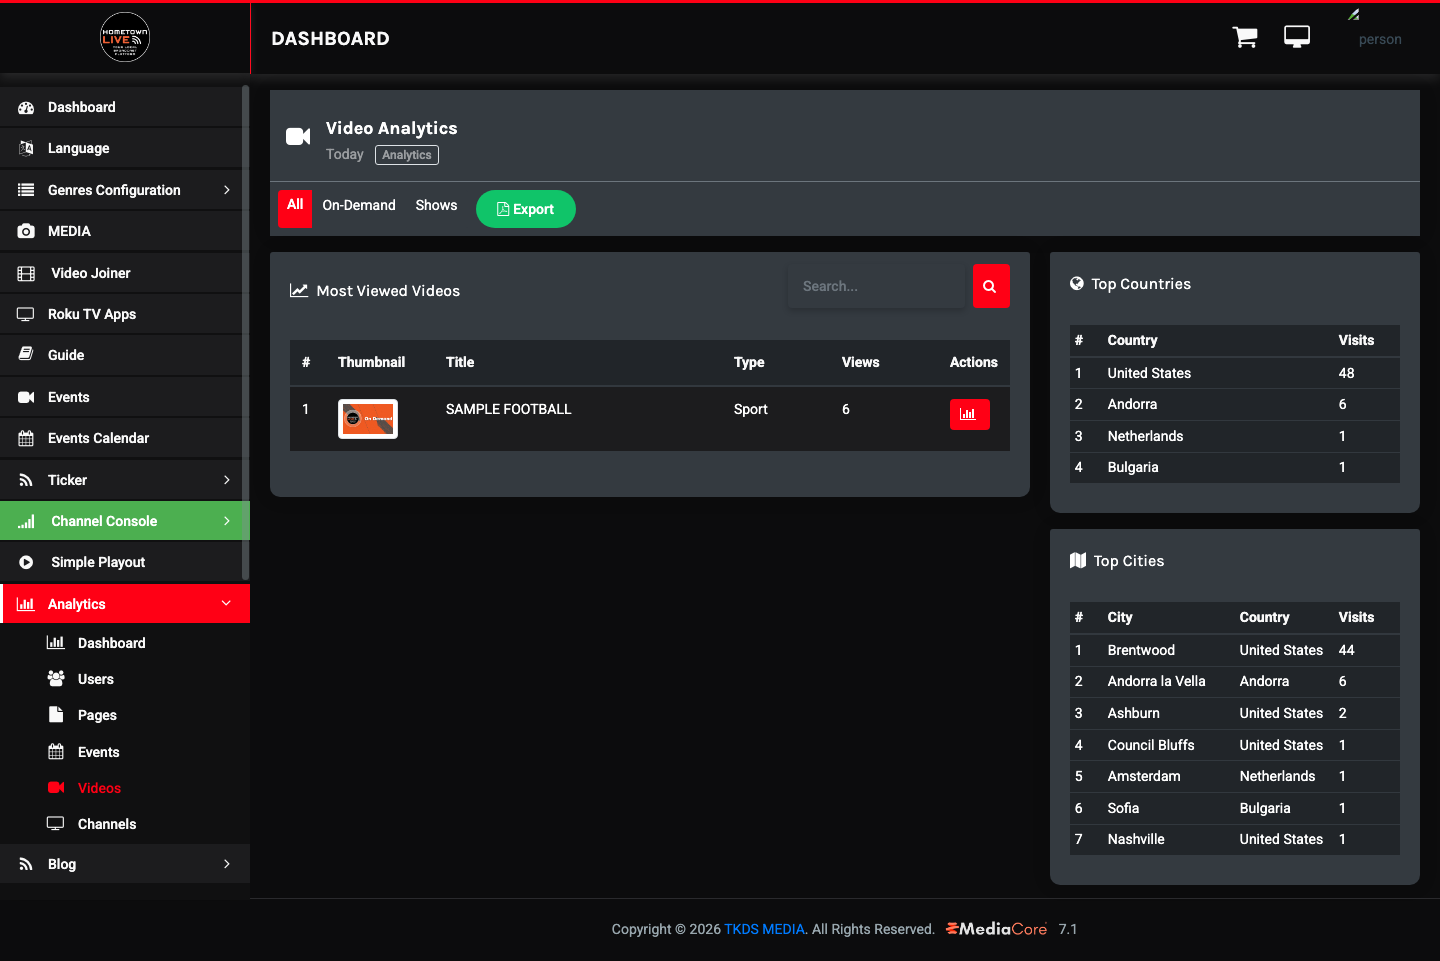Expand the Channel Console chevron
The height and width of the screenshot is (961, 1440).
(x=227, y=521)
